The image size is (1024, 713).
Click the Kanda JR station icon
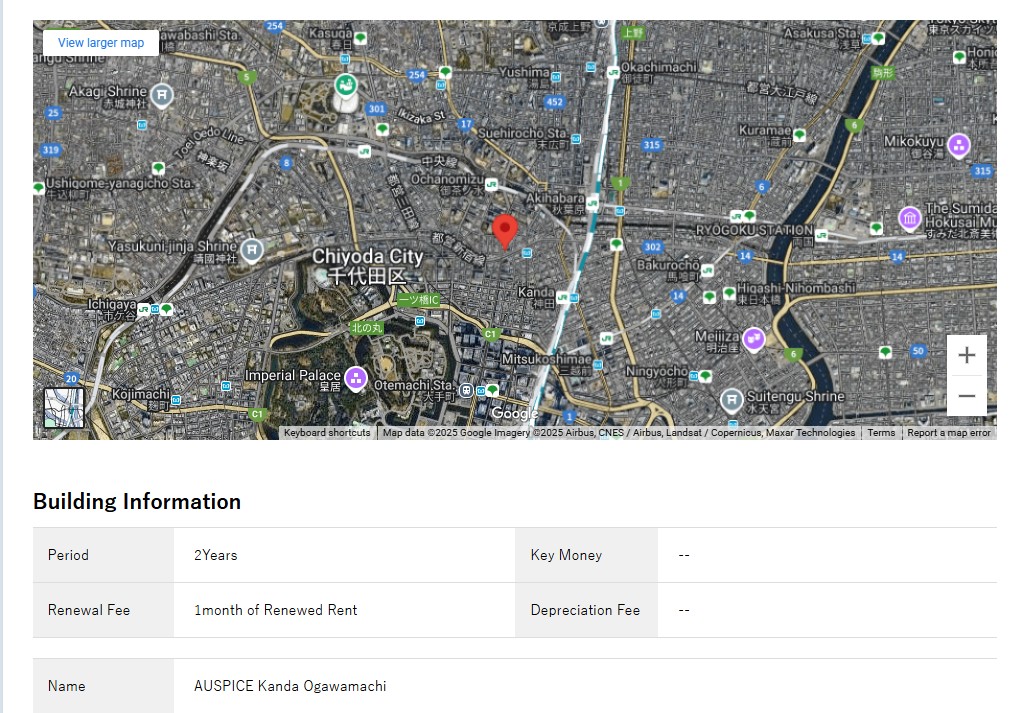[x=562, y=298]
